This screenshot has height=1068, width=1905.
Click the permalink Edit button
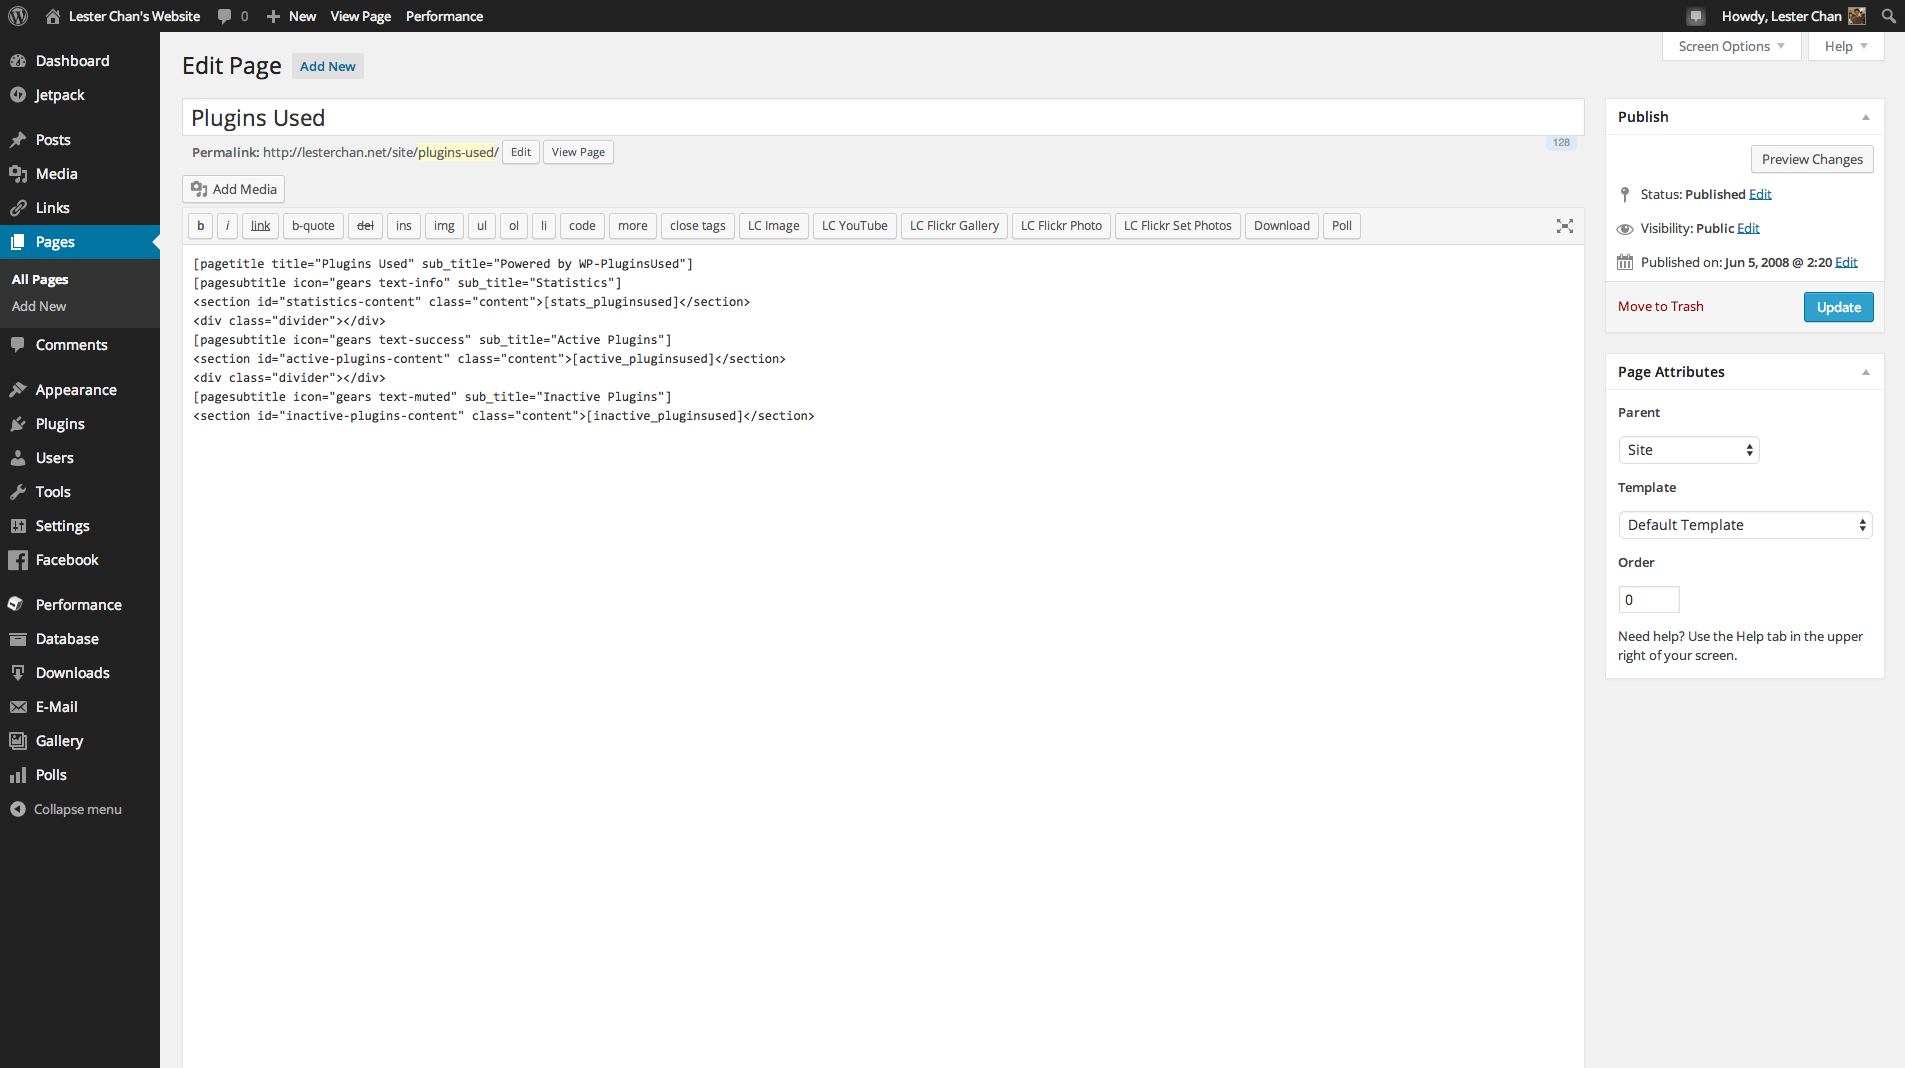pyautogui.click(x=521, y=152)
